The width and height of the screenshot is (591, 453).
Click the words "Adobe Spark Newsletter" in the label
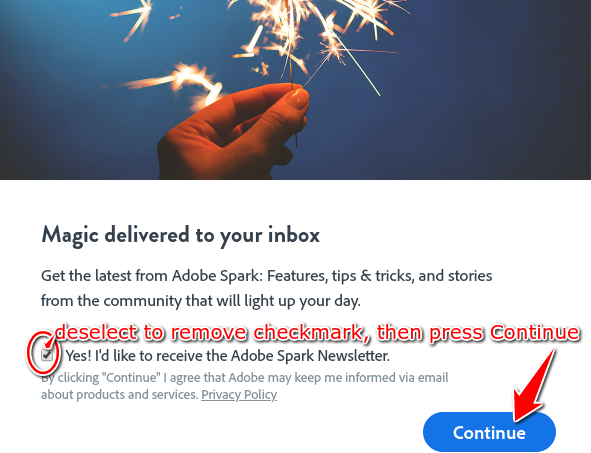310,355
